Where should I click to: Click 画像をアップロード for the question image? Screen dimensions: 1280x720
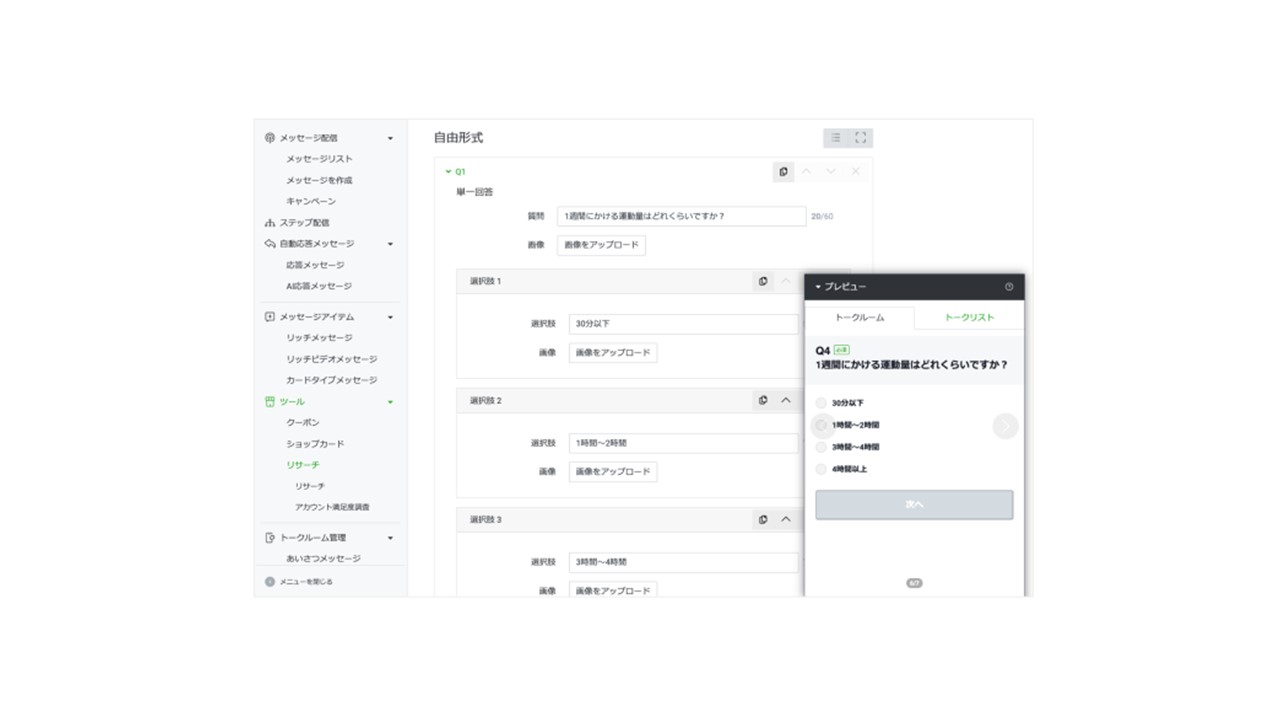click(601, 245)
